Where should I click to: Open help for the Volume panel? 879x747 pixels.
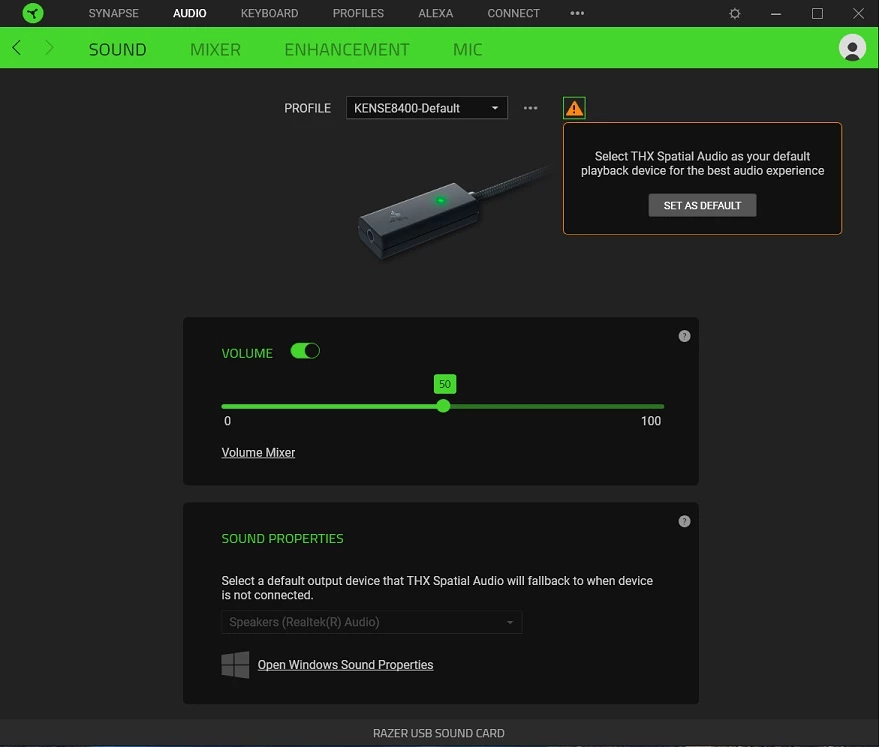click(x=684, y=336)
